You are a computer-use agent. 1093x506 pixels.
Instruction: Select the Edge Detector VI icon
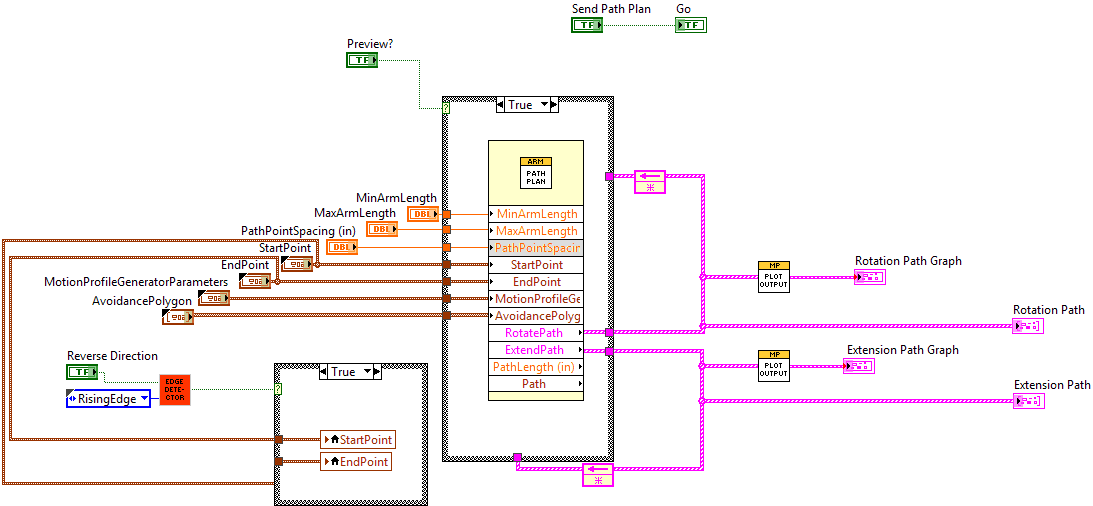click(x=174, y=390)
